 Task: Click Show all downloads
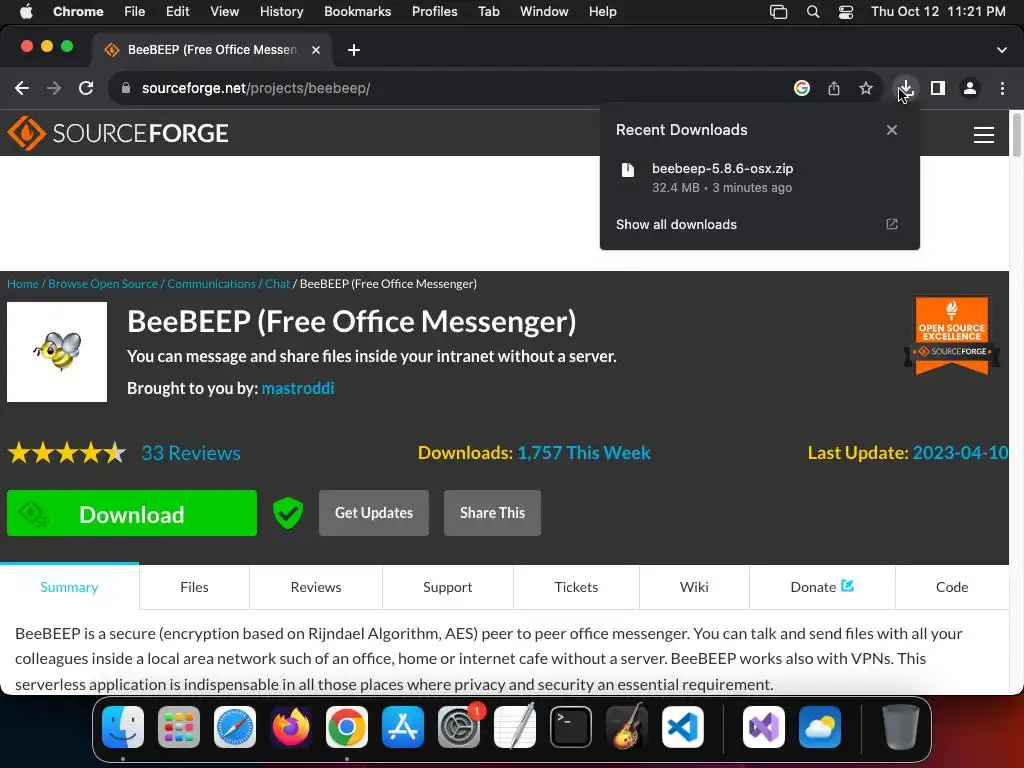pos(676,225)
